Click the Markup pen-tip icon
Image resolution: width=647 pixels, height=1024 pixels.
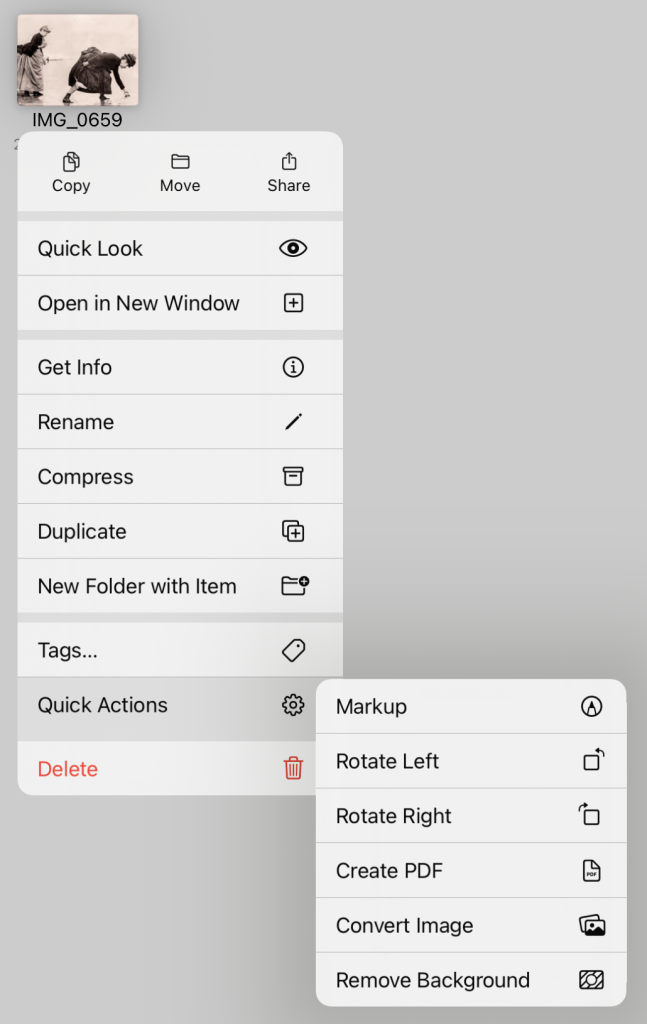[x=592, y=707]
